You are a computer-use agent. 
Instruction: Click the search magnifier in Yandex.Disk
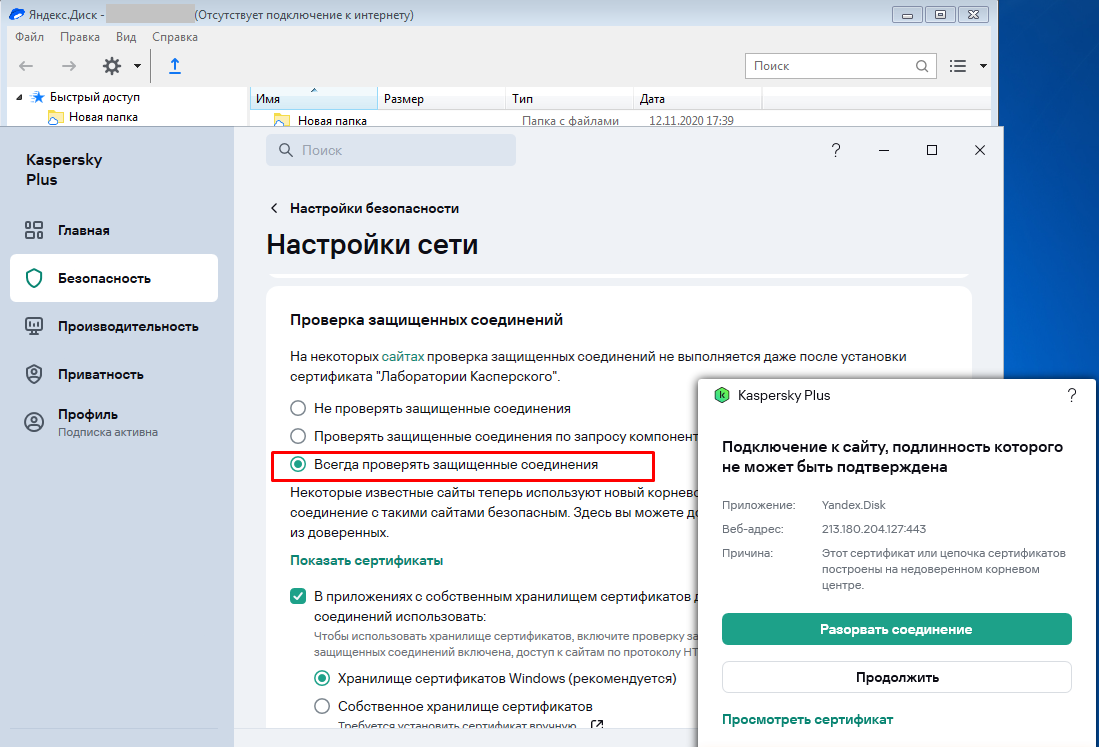pos(922,66)
